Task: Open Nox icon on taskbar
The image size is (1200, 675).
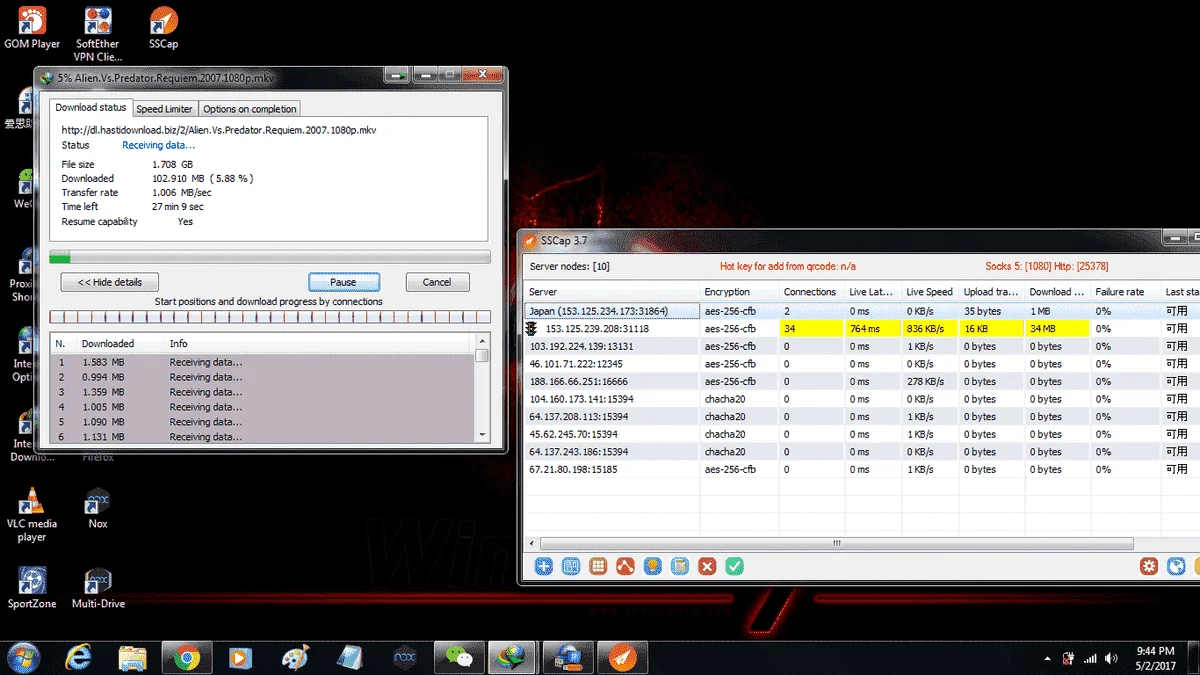Action: (x=404, y=657)
